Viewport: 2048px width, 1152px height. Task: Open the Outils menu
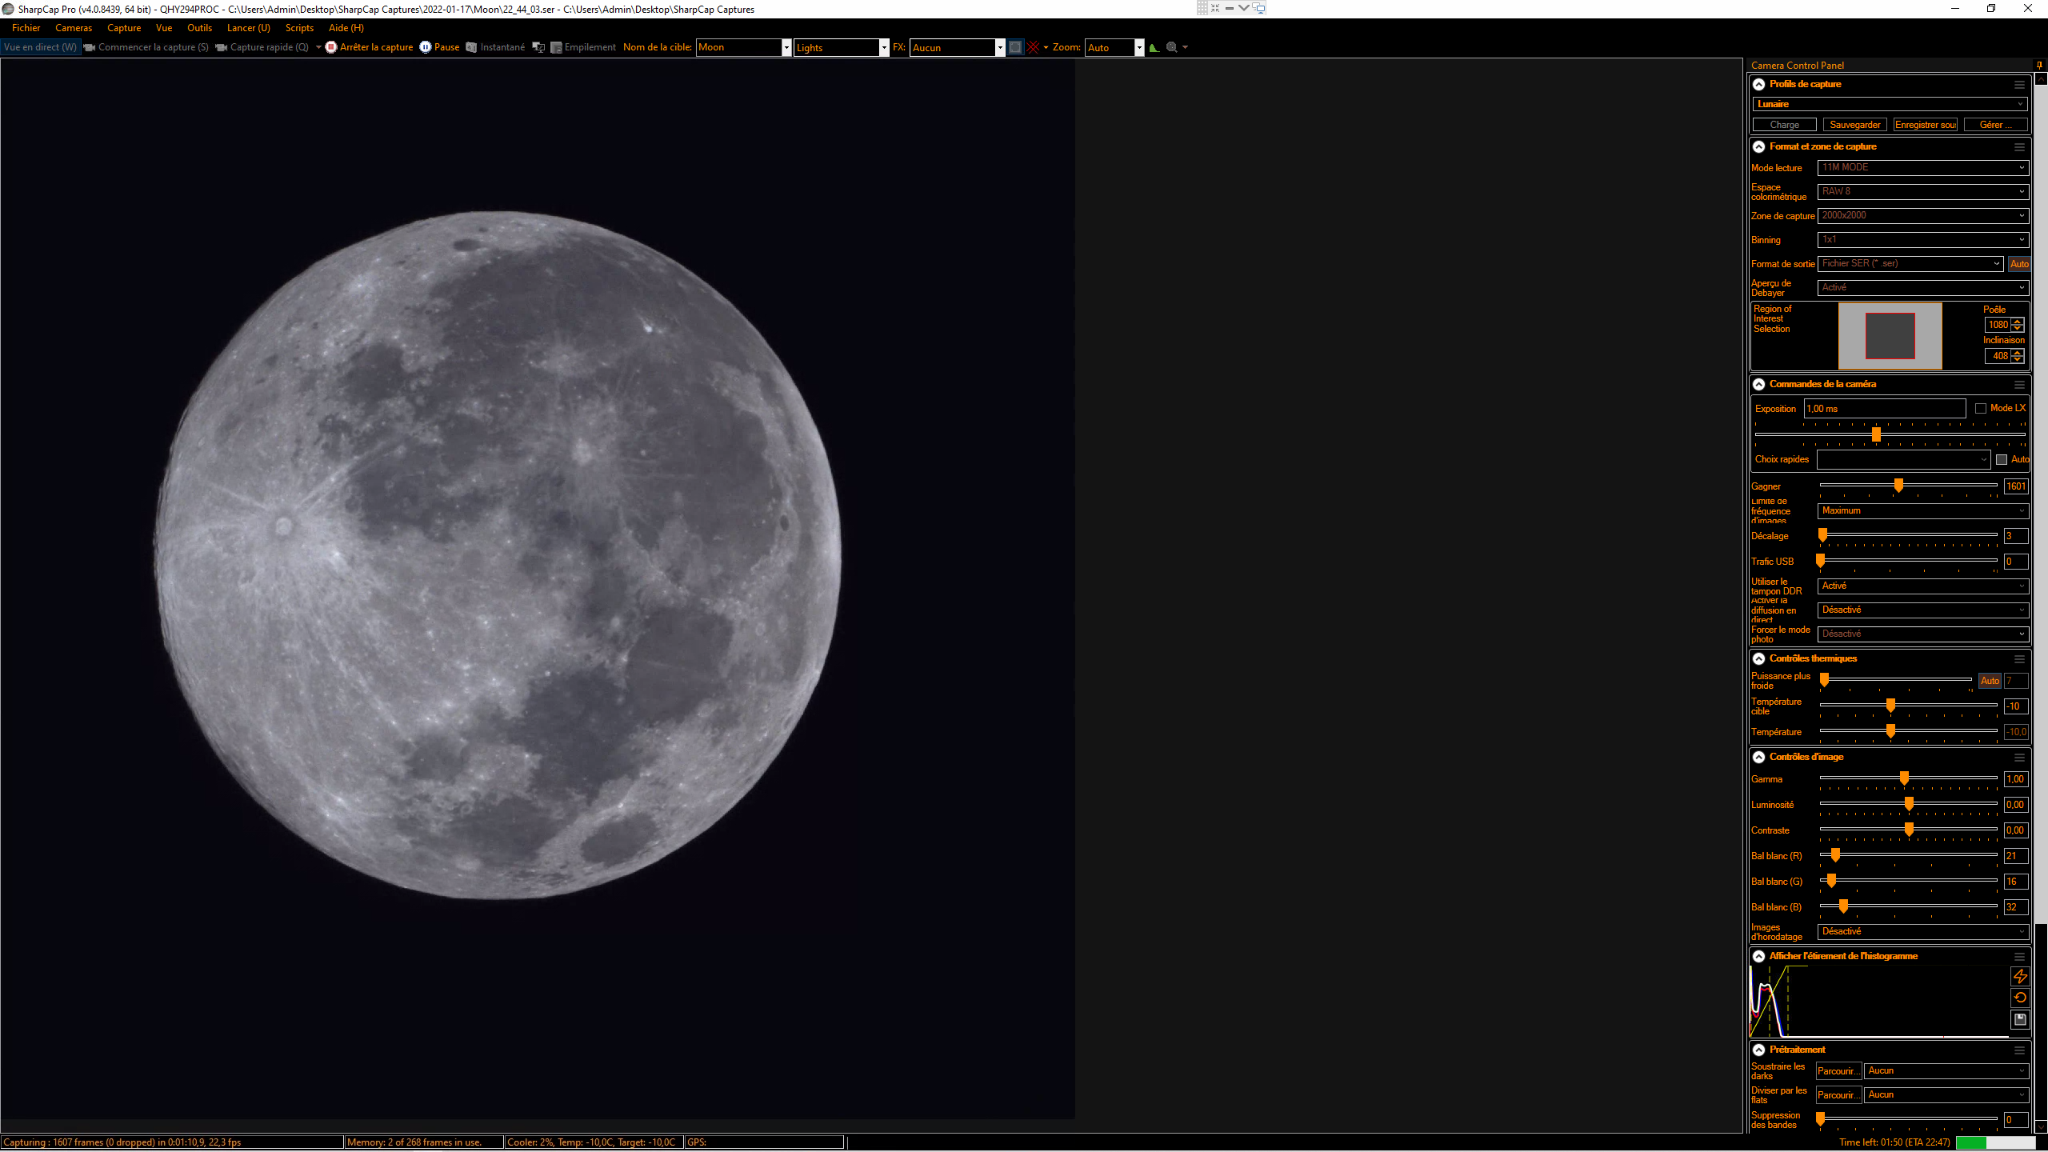point(199,28)
